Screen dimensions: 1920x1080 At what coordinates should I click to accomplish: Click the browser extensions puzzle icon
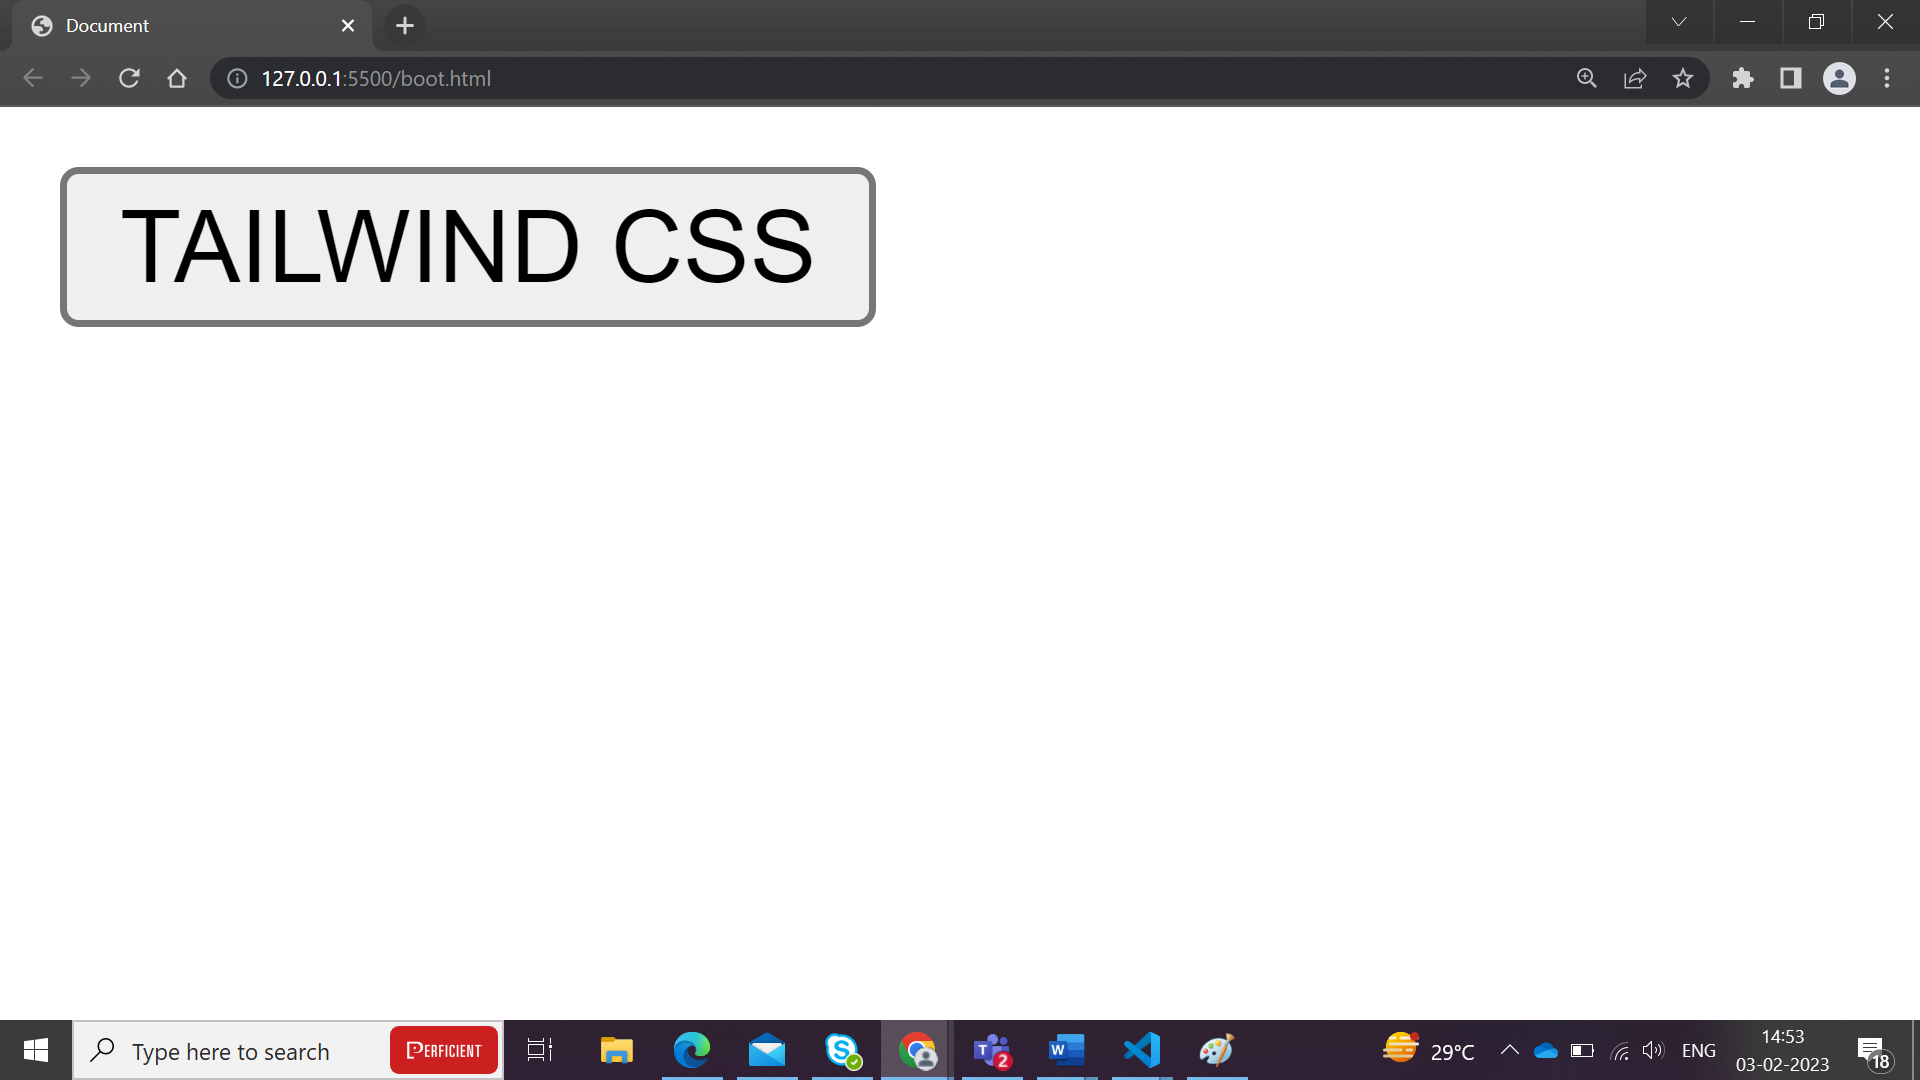click(x=1742, y=78)
